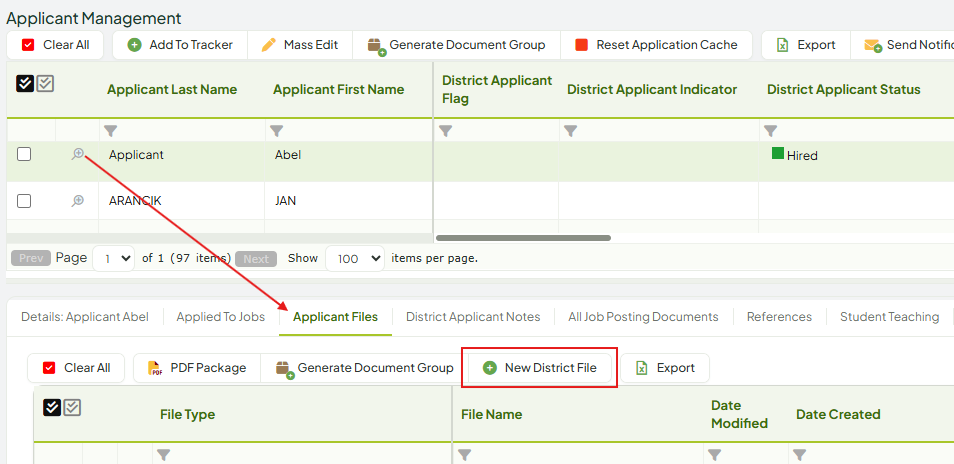Open the page number dropdown

pyautogui.click(x=114, y=258)
